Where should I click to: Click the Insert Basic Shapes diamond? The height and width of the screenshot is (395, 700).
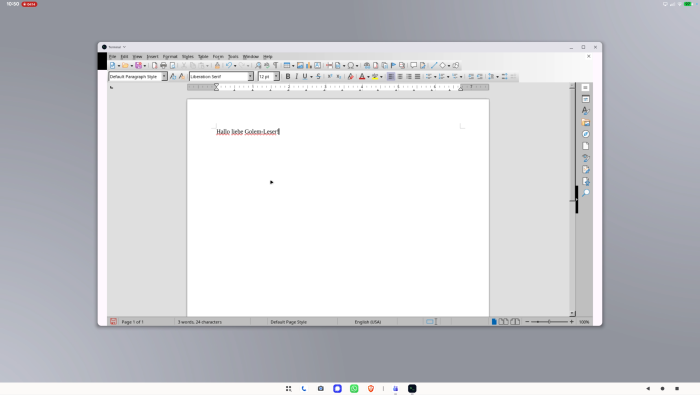pos(442,66)
